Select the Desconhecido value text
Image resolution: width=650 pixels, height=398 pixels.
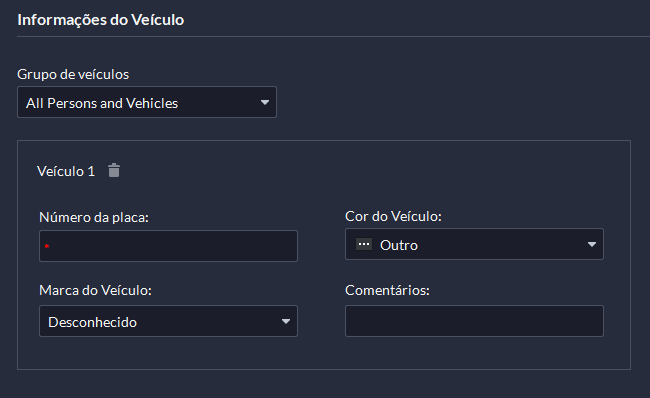(x=92, y=322)
